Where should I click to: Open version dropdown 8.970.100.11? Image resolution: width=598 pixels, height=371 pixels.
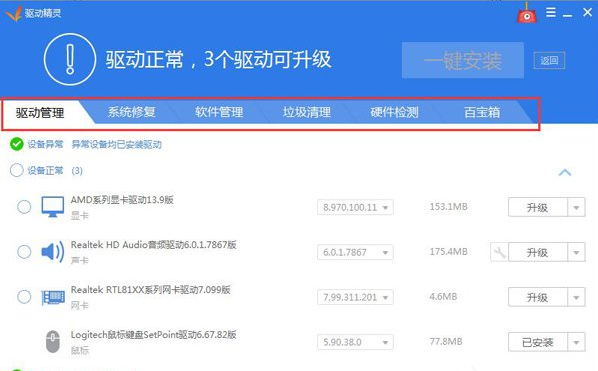(x=355, y=207)
